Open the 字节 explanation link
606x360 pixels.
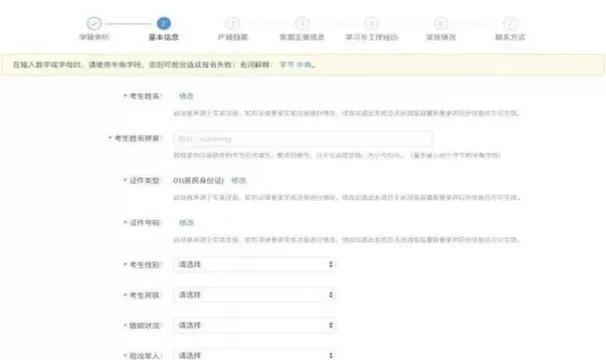coord(286,65)
